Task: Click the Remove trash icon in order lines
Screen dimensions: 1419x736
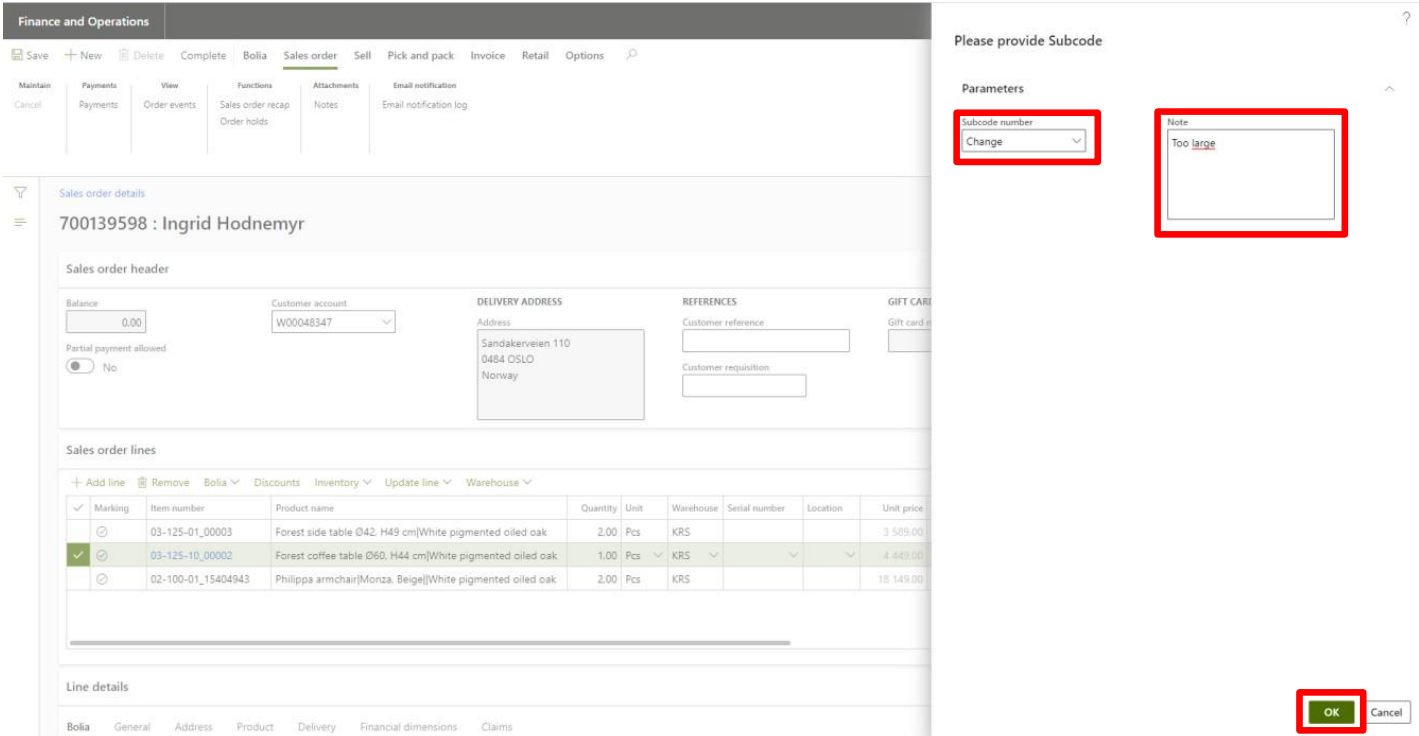Action: (x=143, y=482)
